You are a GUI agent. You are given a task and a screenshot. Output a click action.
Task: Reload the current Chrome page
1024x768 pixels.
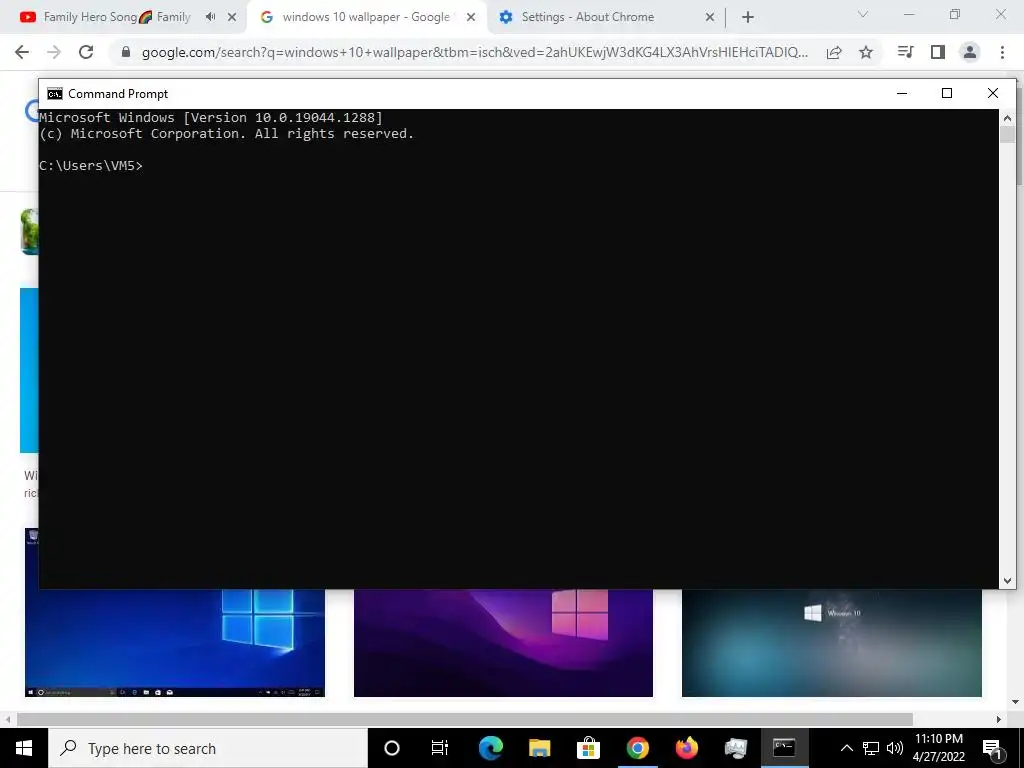86,52
